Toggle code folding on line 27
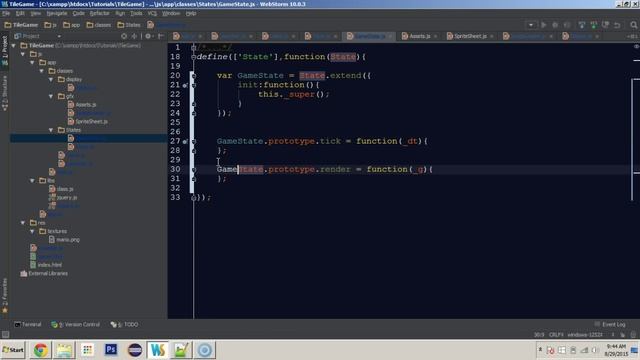Image resolution: width=640 pixels, height=360 pixels. click(x=194, y=142)
